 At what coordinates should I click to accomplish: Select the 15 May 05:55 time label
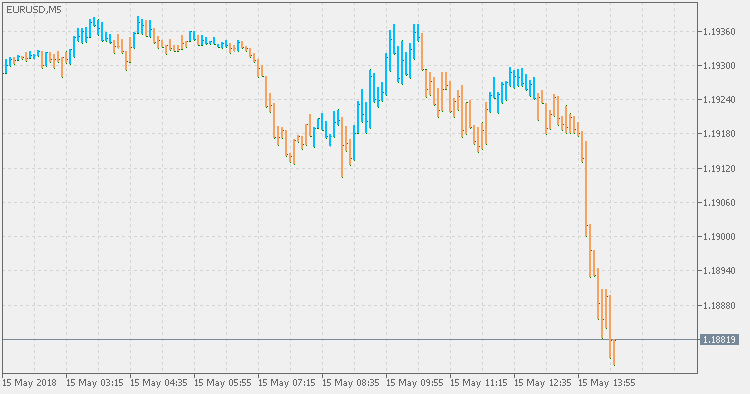click(x=223, y=383)
